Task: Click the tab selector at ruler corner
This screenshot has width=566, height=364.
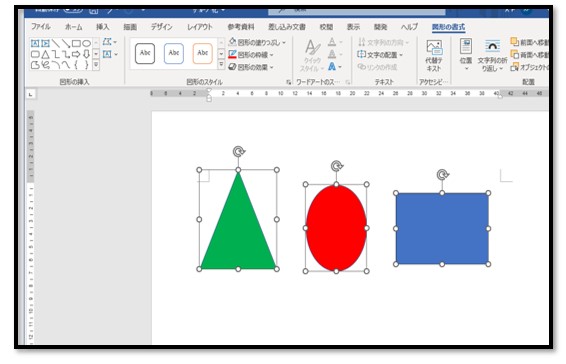Action: (x=31, y=94)
